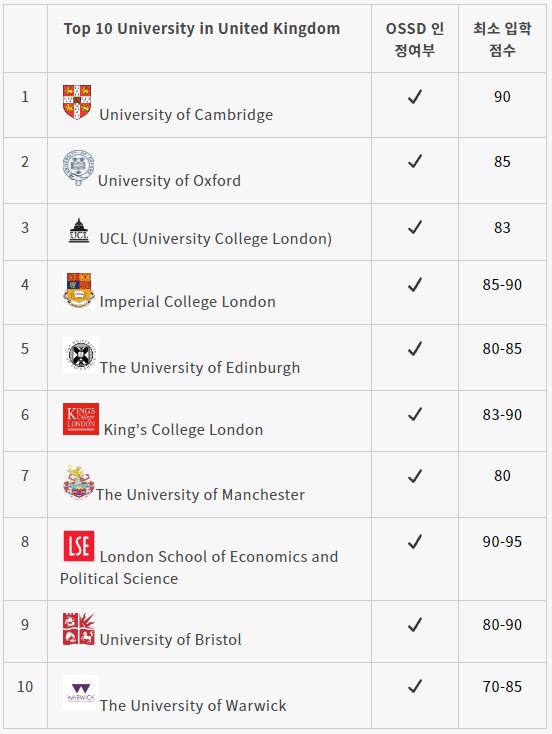Click the Imperial College London crest

tap(79, 290)
